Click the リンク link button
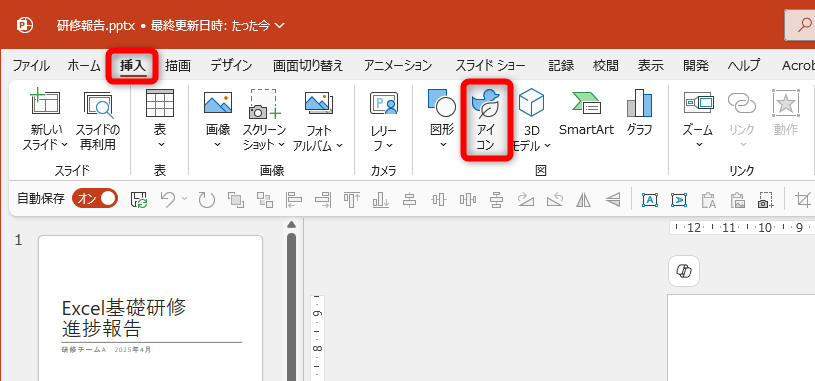815x381 pixels. pos(742,120)
